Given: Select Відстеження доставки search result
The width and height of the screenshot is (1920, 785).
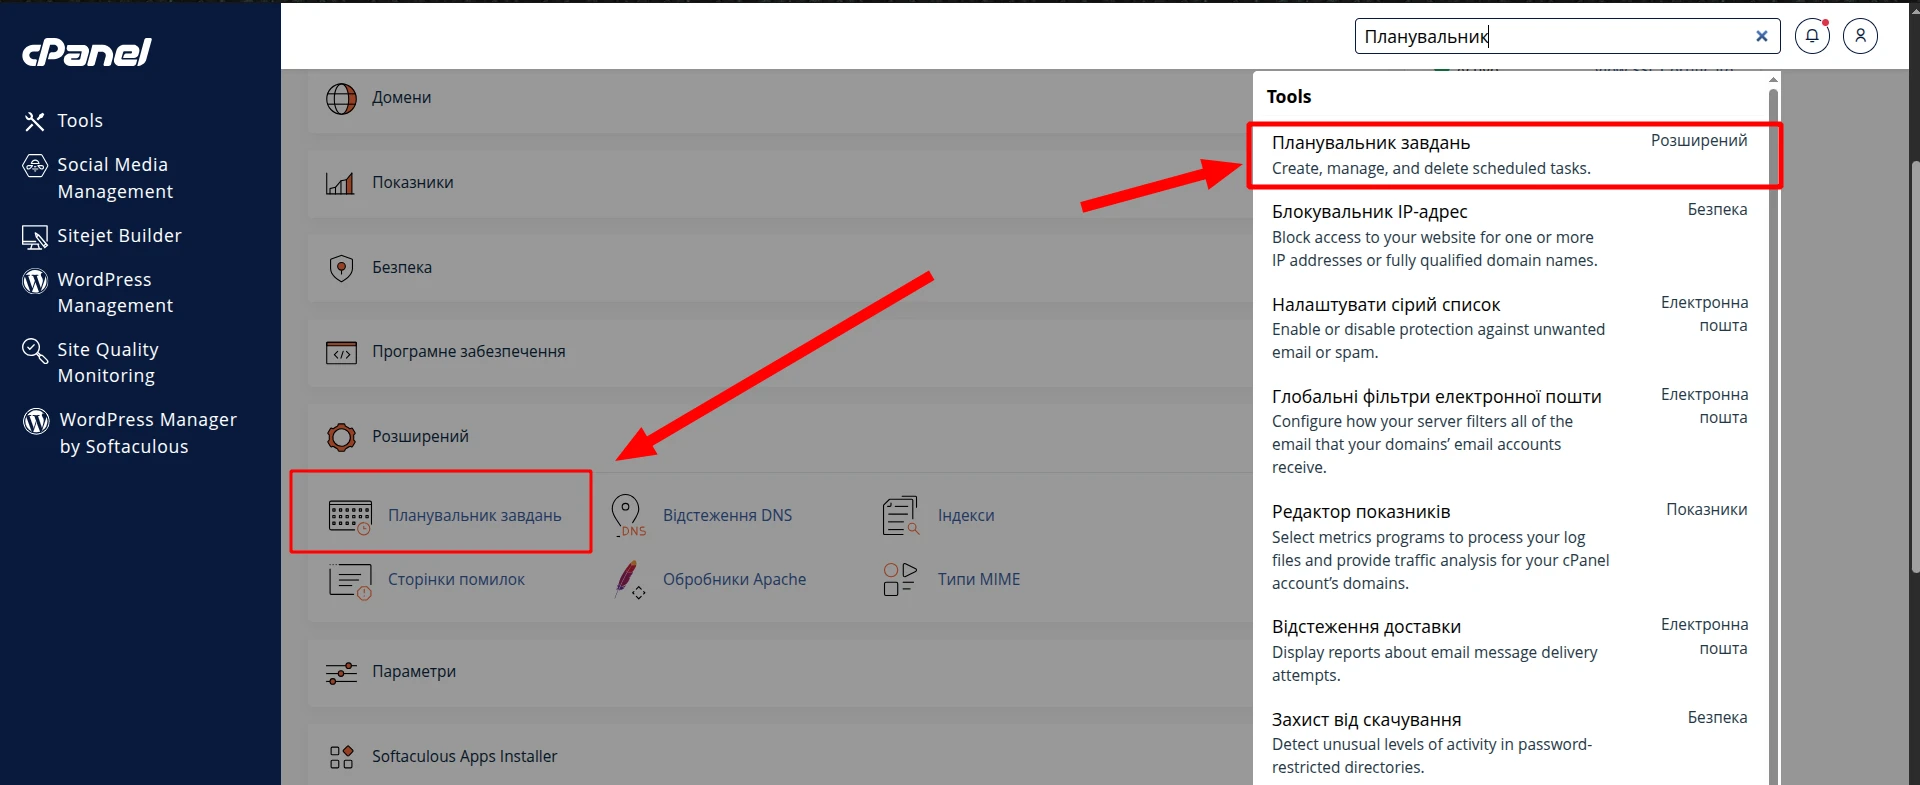Looking at the screenshot, I should (x=1510, y=651).
